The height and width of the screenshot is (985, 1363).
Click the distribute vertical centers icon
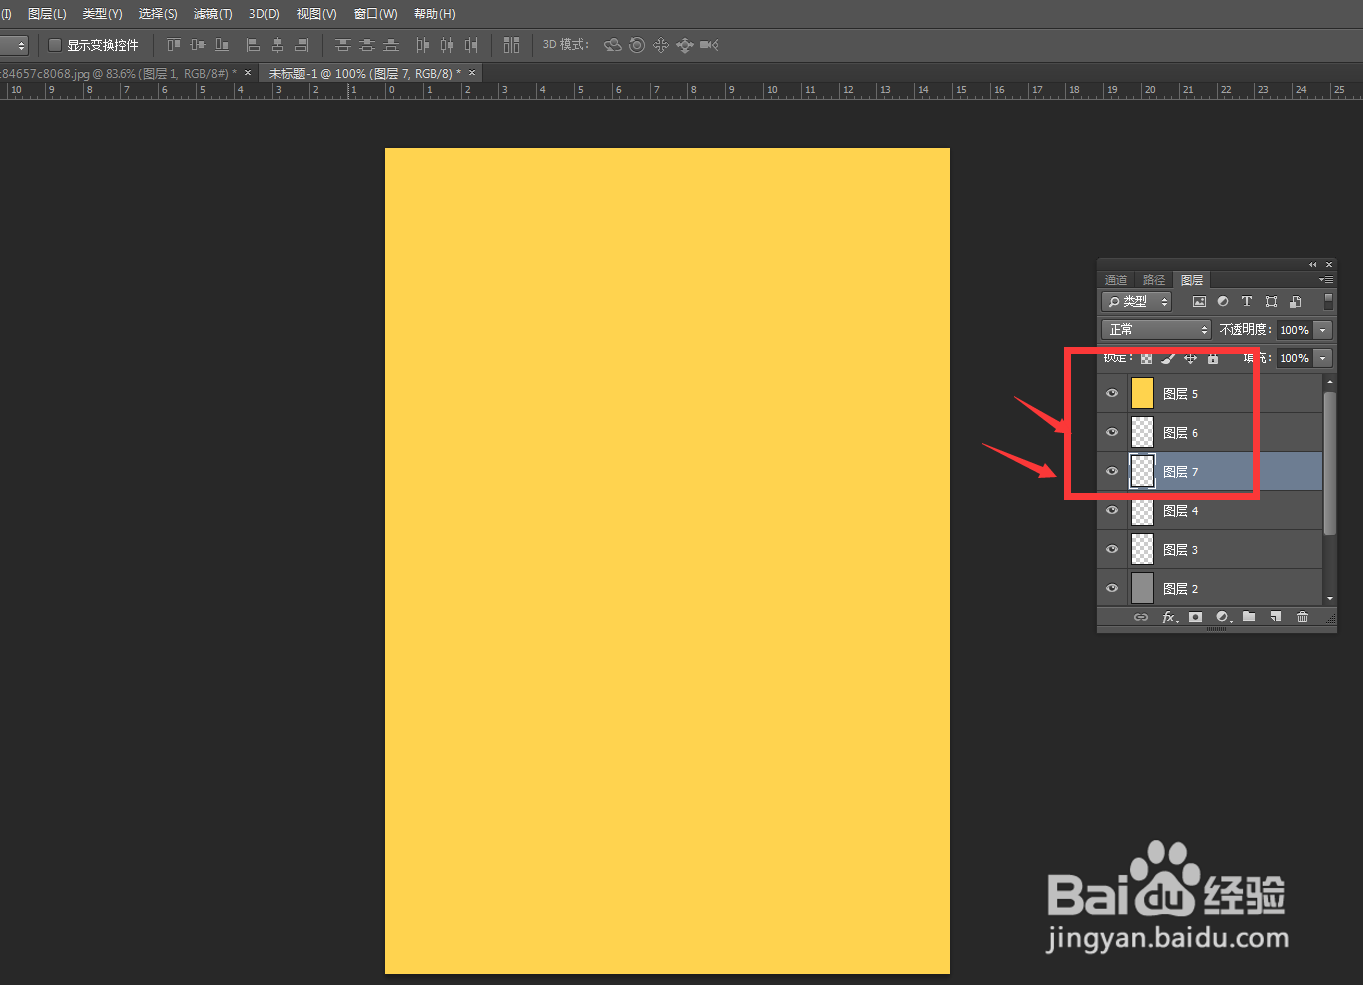pos(367,45)
